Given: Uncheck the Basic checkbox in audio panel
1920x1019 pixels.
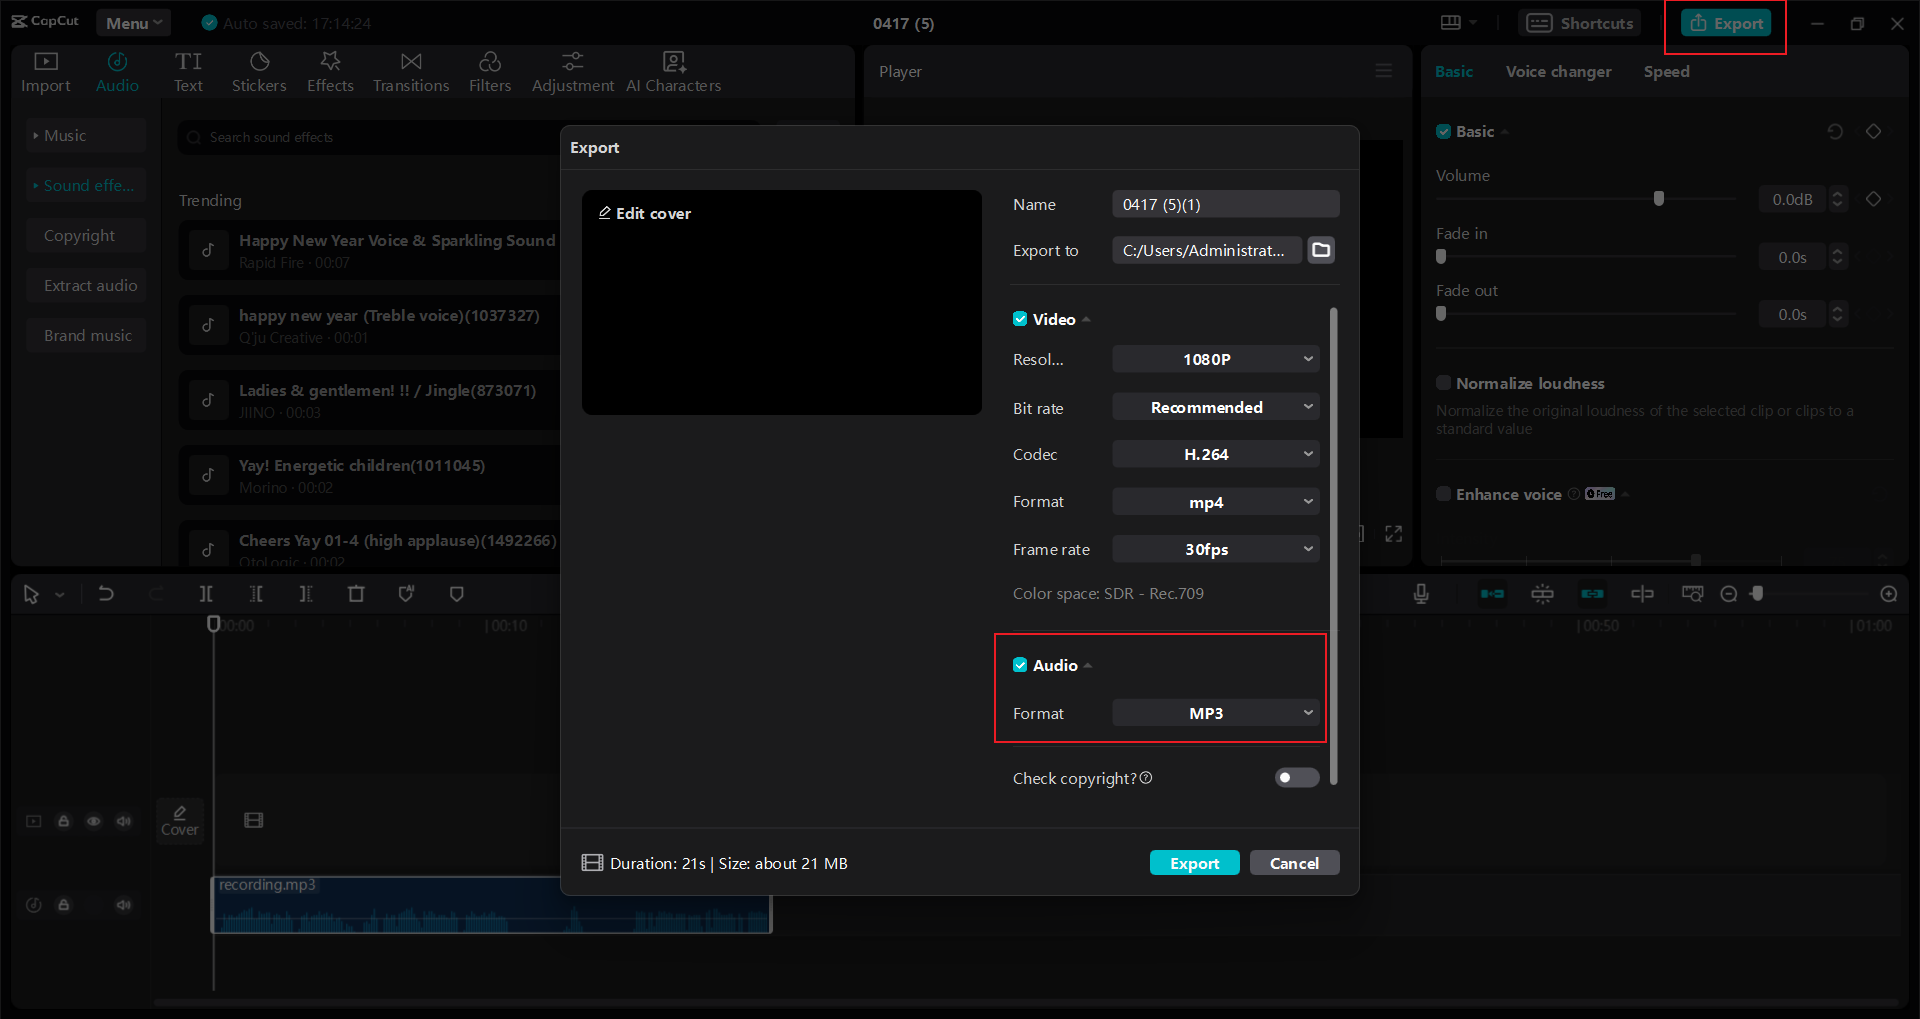Looking at the screenshot, I should click(1444, 131).
